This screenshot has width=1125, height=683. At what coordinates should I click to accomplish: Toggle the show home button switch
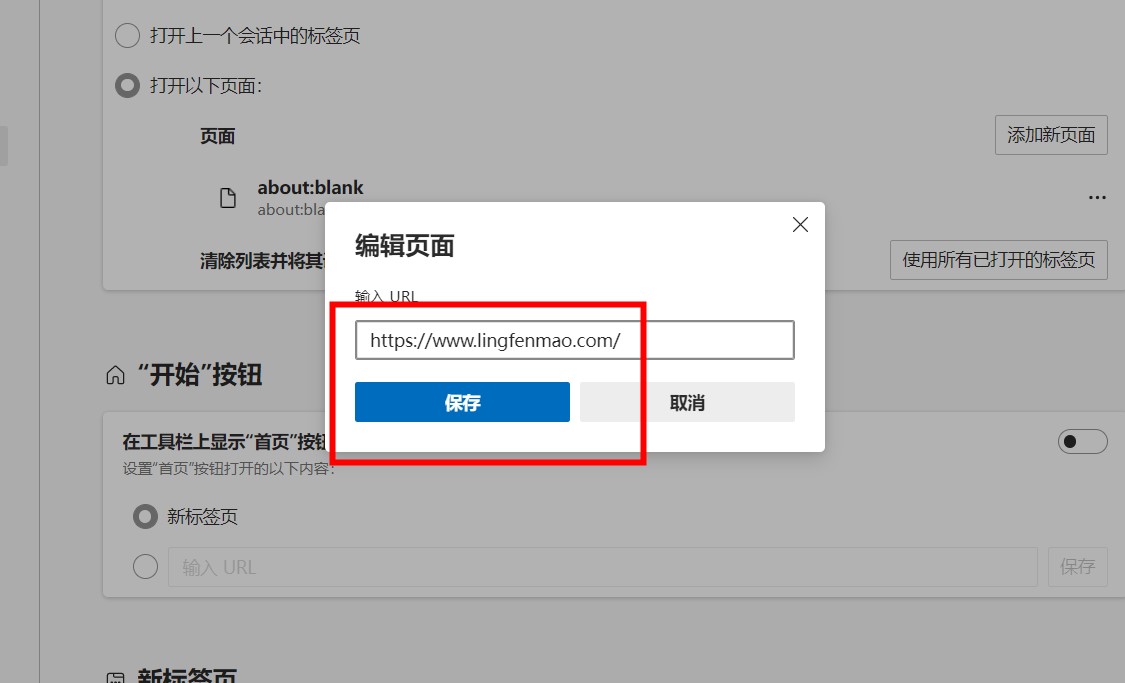[1082, 441]
